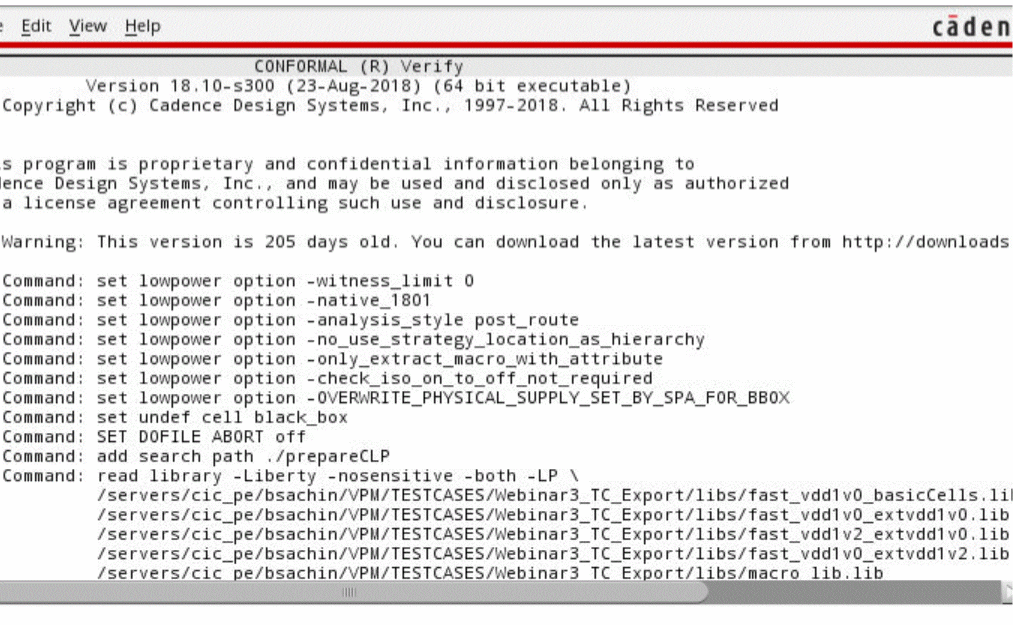Click the 'set undef cell black_box' line
The width and height of the screenshot is (1013, 625).
175,417
